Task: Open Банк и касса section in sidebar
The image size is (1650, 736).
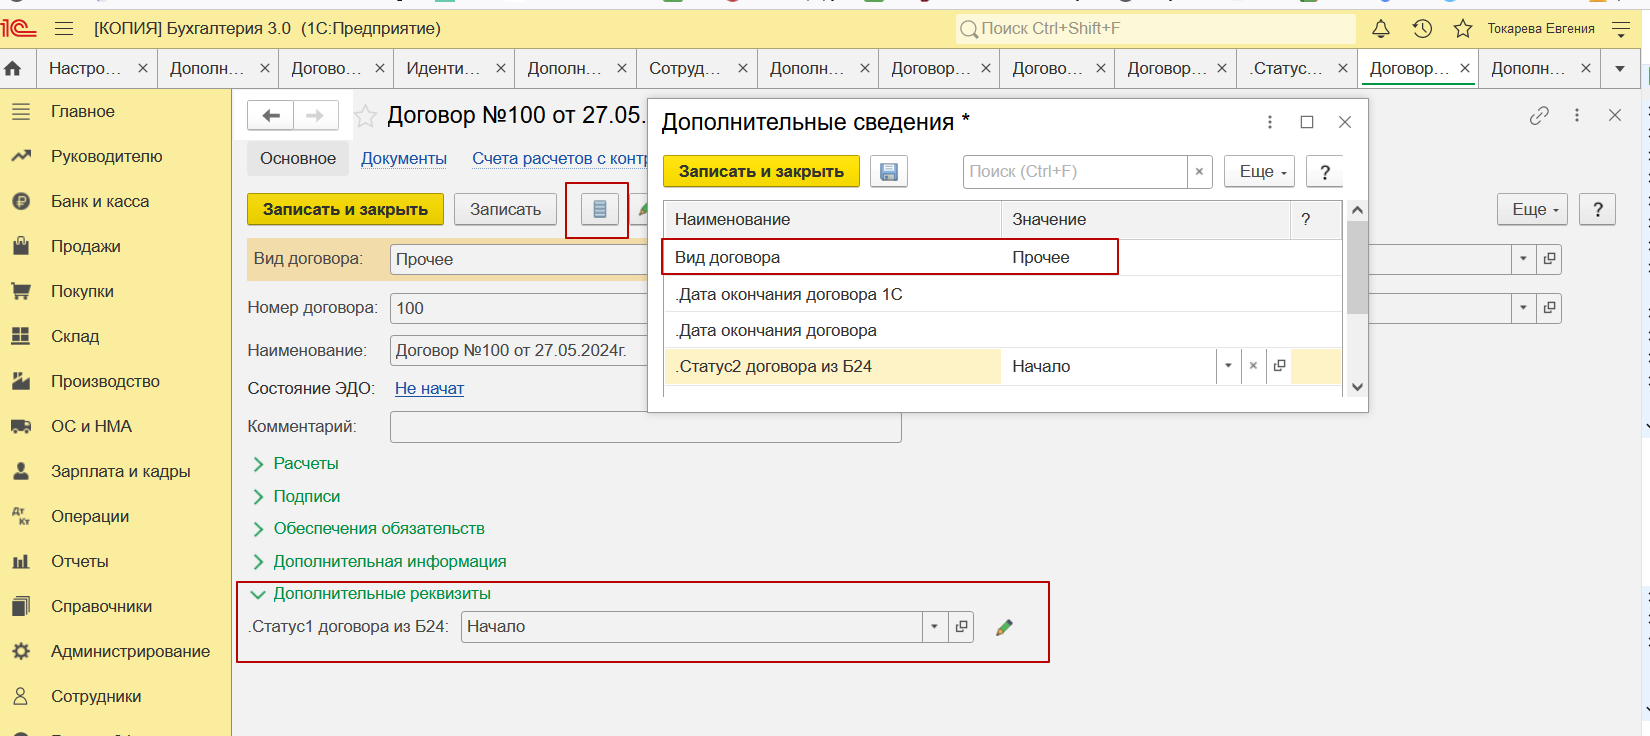Action: coord(100,202)
